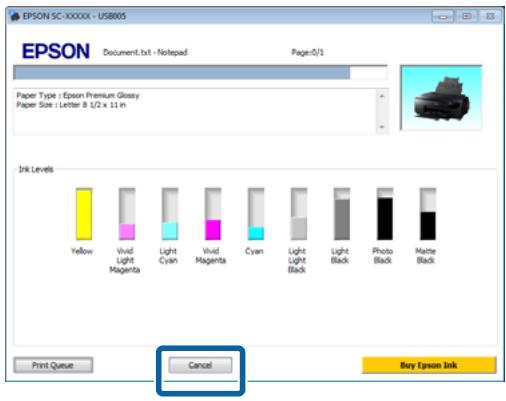Click the 'Cyan' ink label

(x=254, y=251)
